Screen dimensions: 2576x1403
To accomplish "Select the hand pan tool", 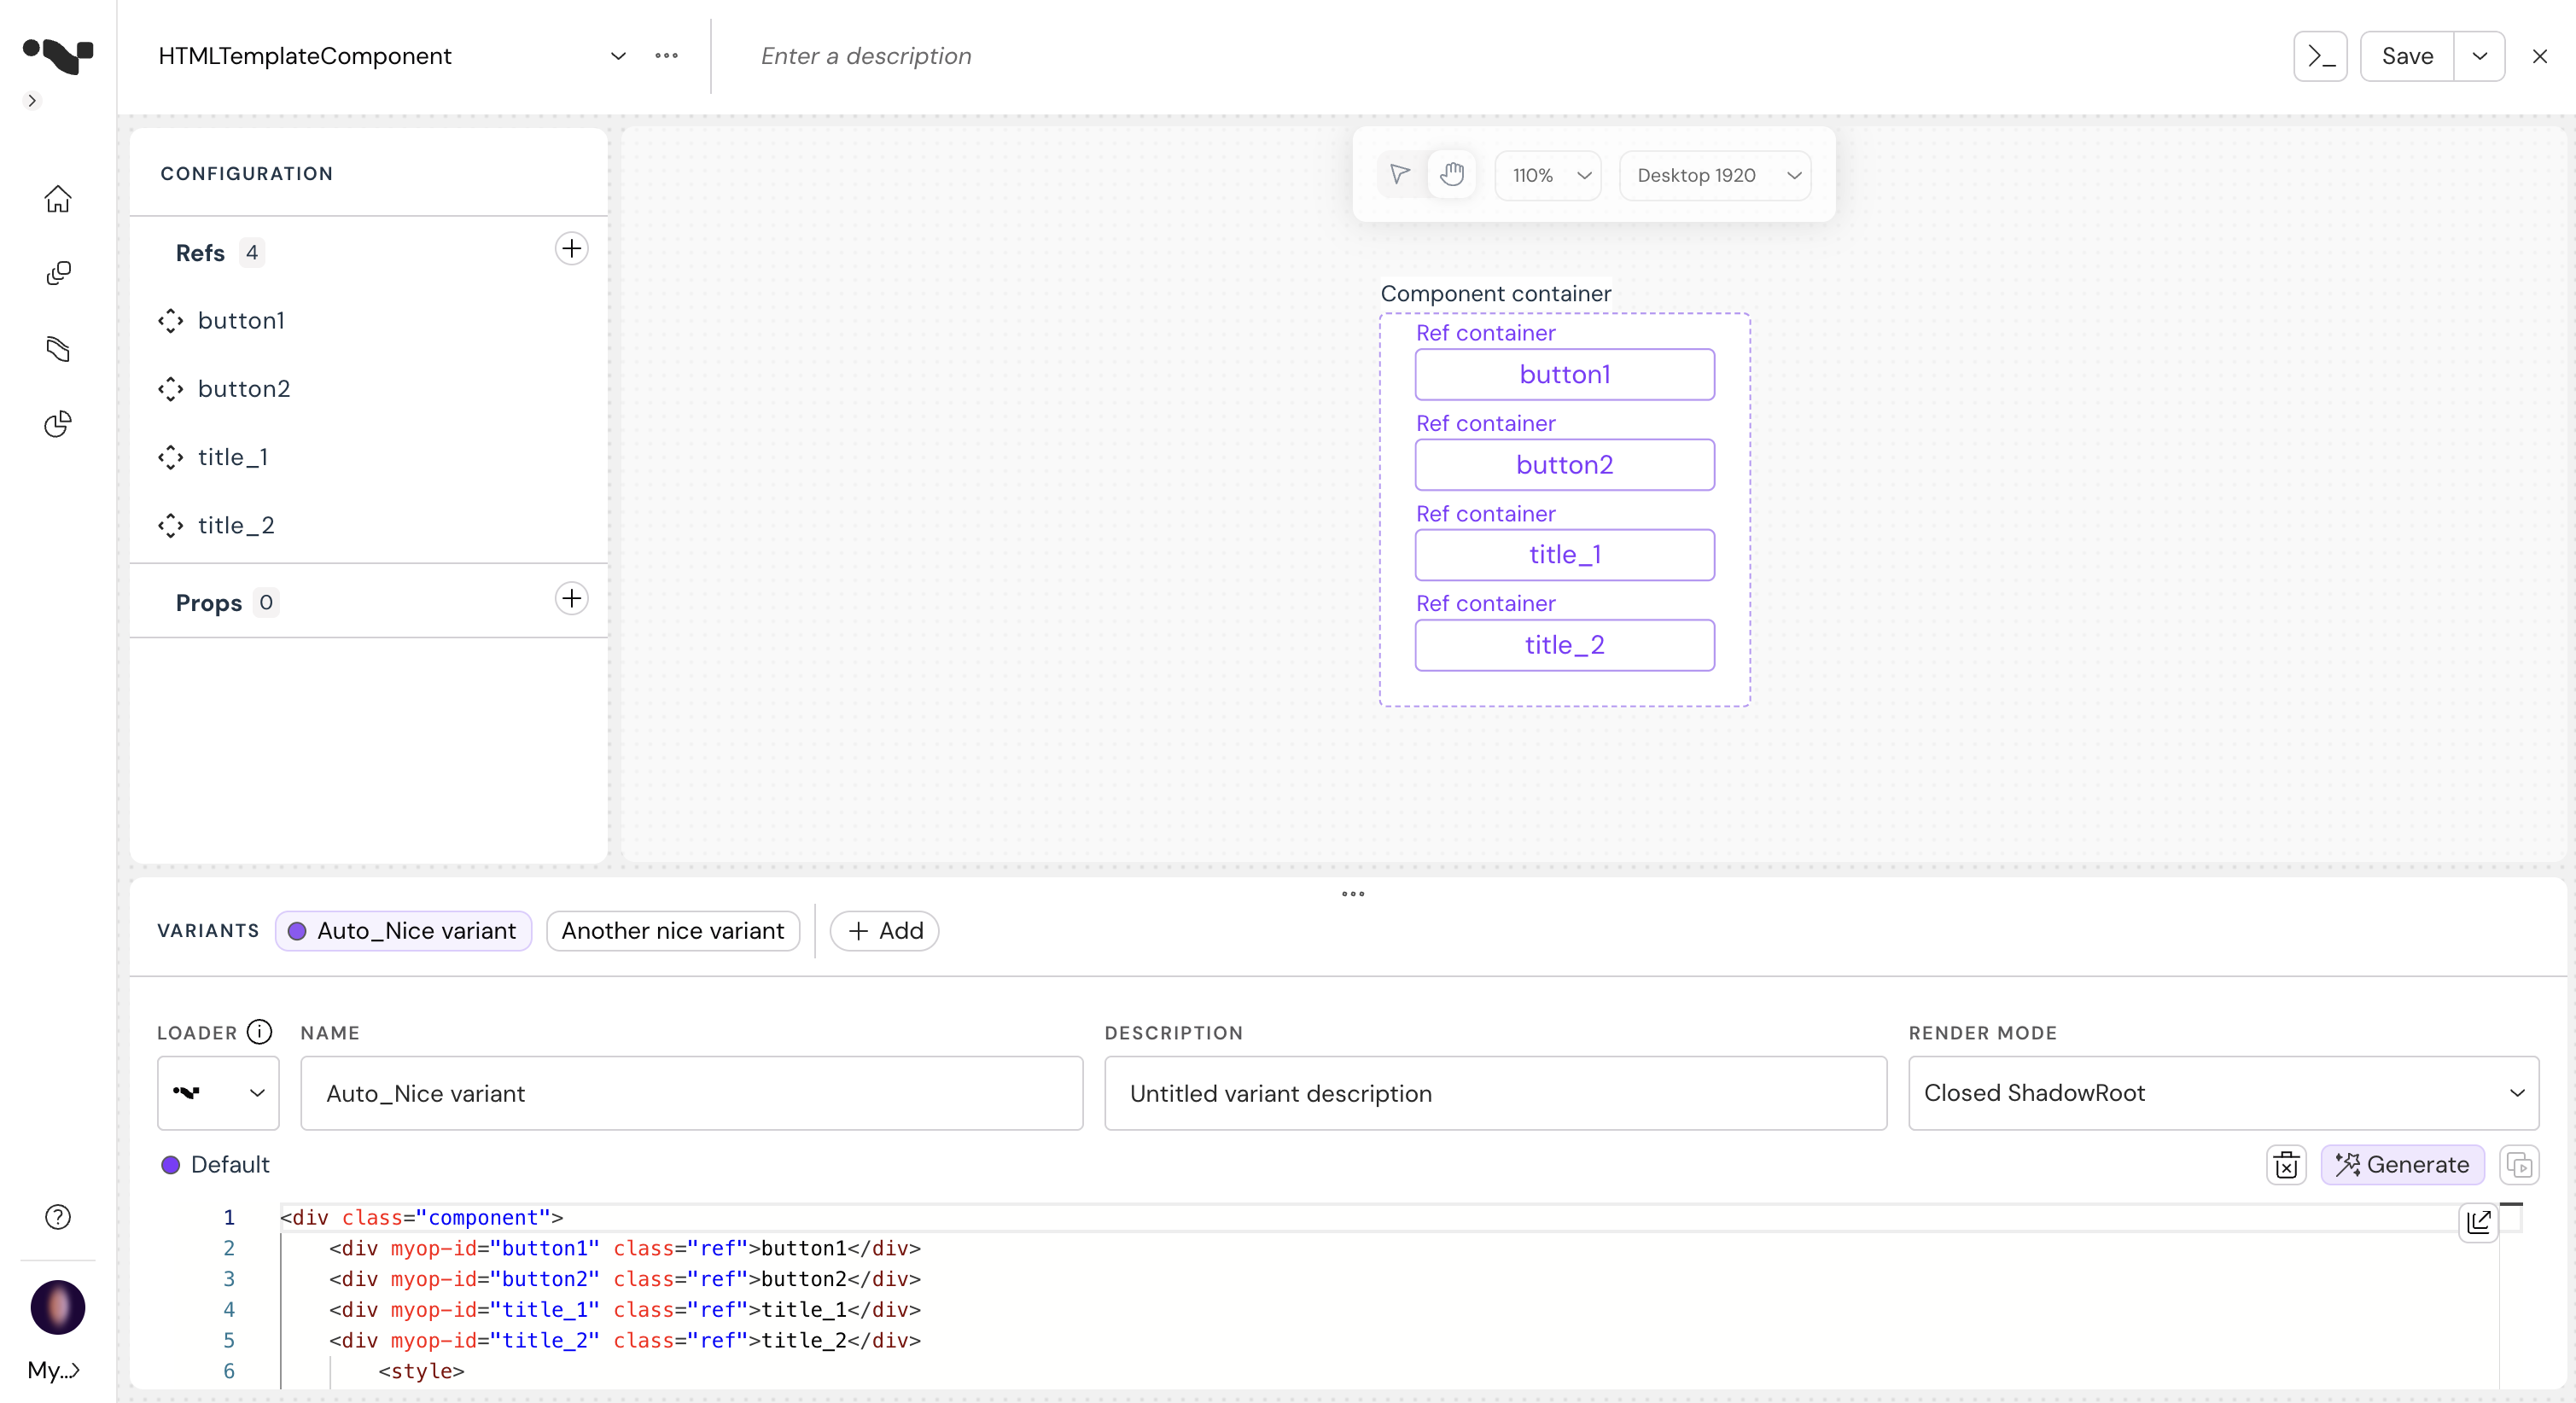I will point(1452,175).
